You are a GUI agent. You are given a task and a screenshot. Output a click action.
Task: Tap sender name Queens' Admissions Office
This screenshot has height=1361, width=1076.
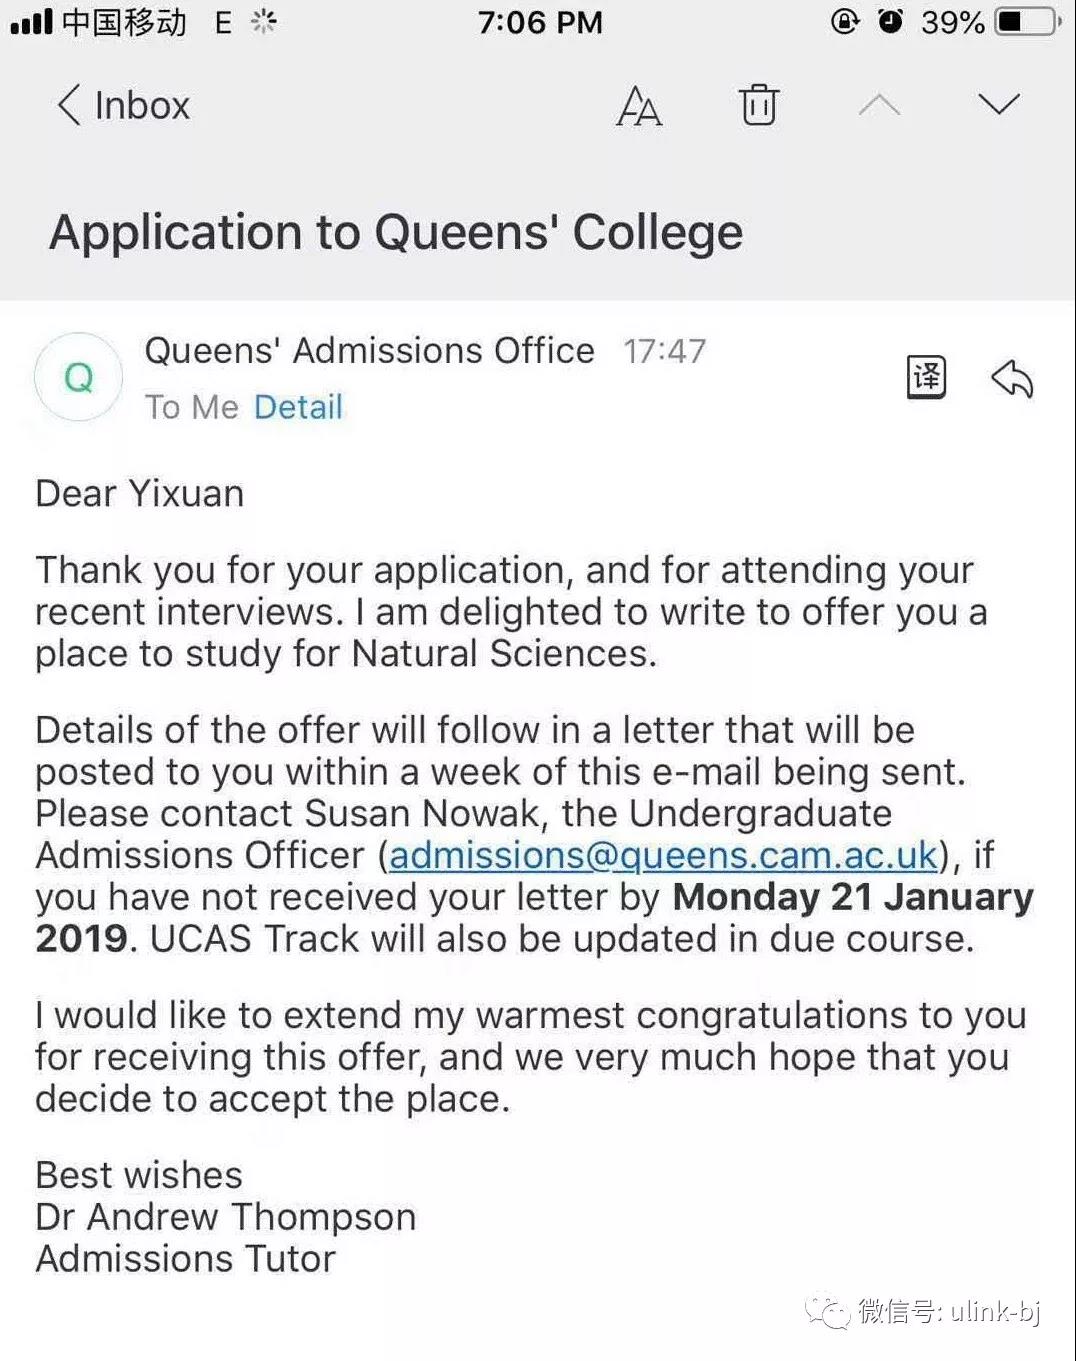[369, 351]
